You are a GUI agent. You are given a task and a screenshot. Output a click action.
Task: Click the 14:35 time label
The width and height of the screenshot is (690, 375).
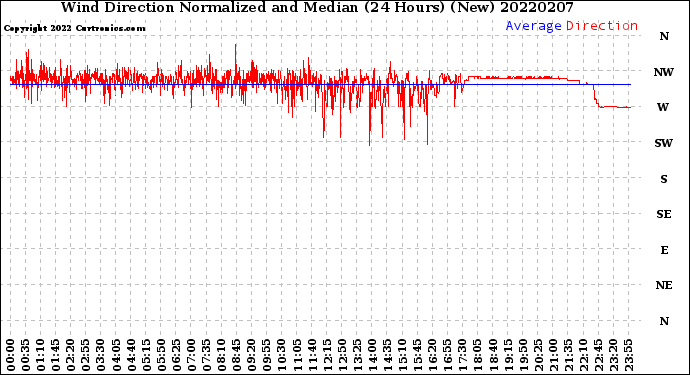pyautogui.click(x=387, y=355)
